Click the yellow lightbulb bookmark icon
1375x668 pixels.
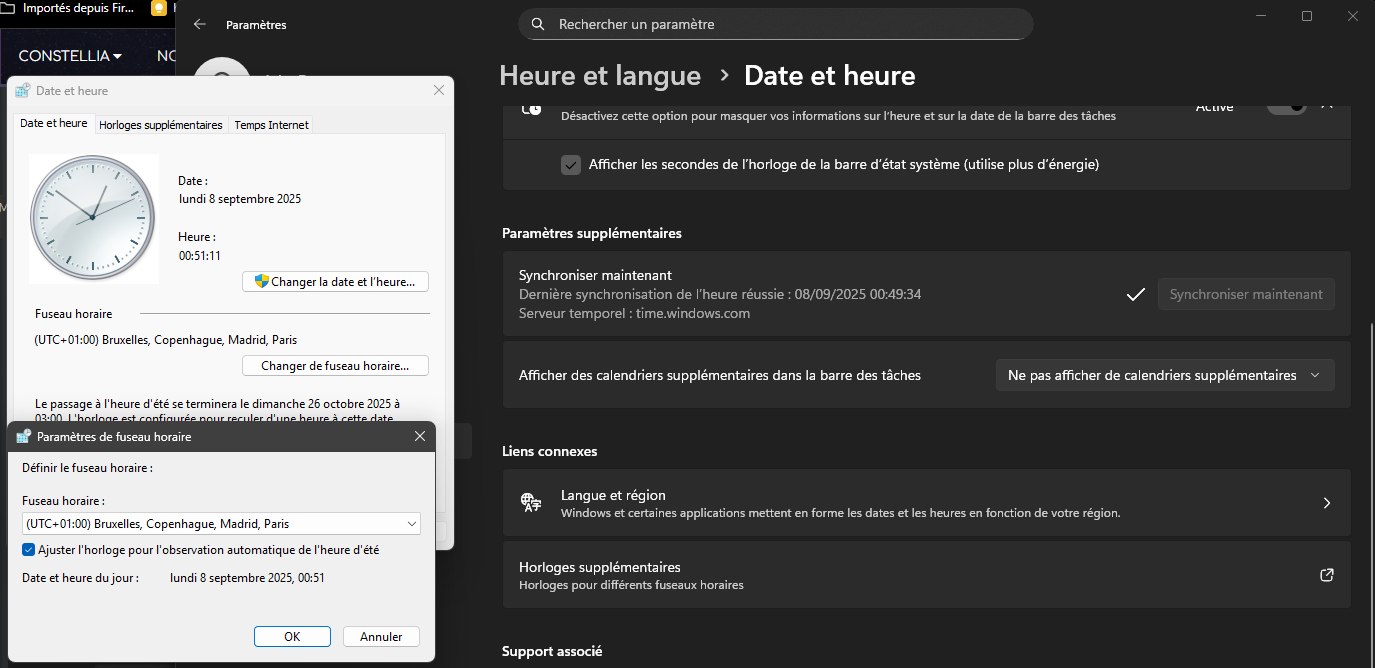tap(158, 9)
